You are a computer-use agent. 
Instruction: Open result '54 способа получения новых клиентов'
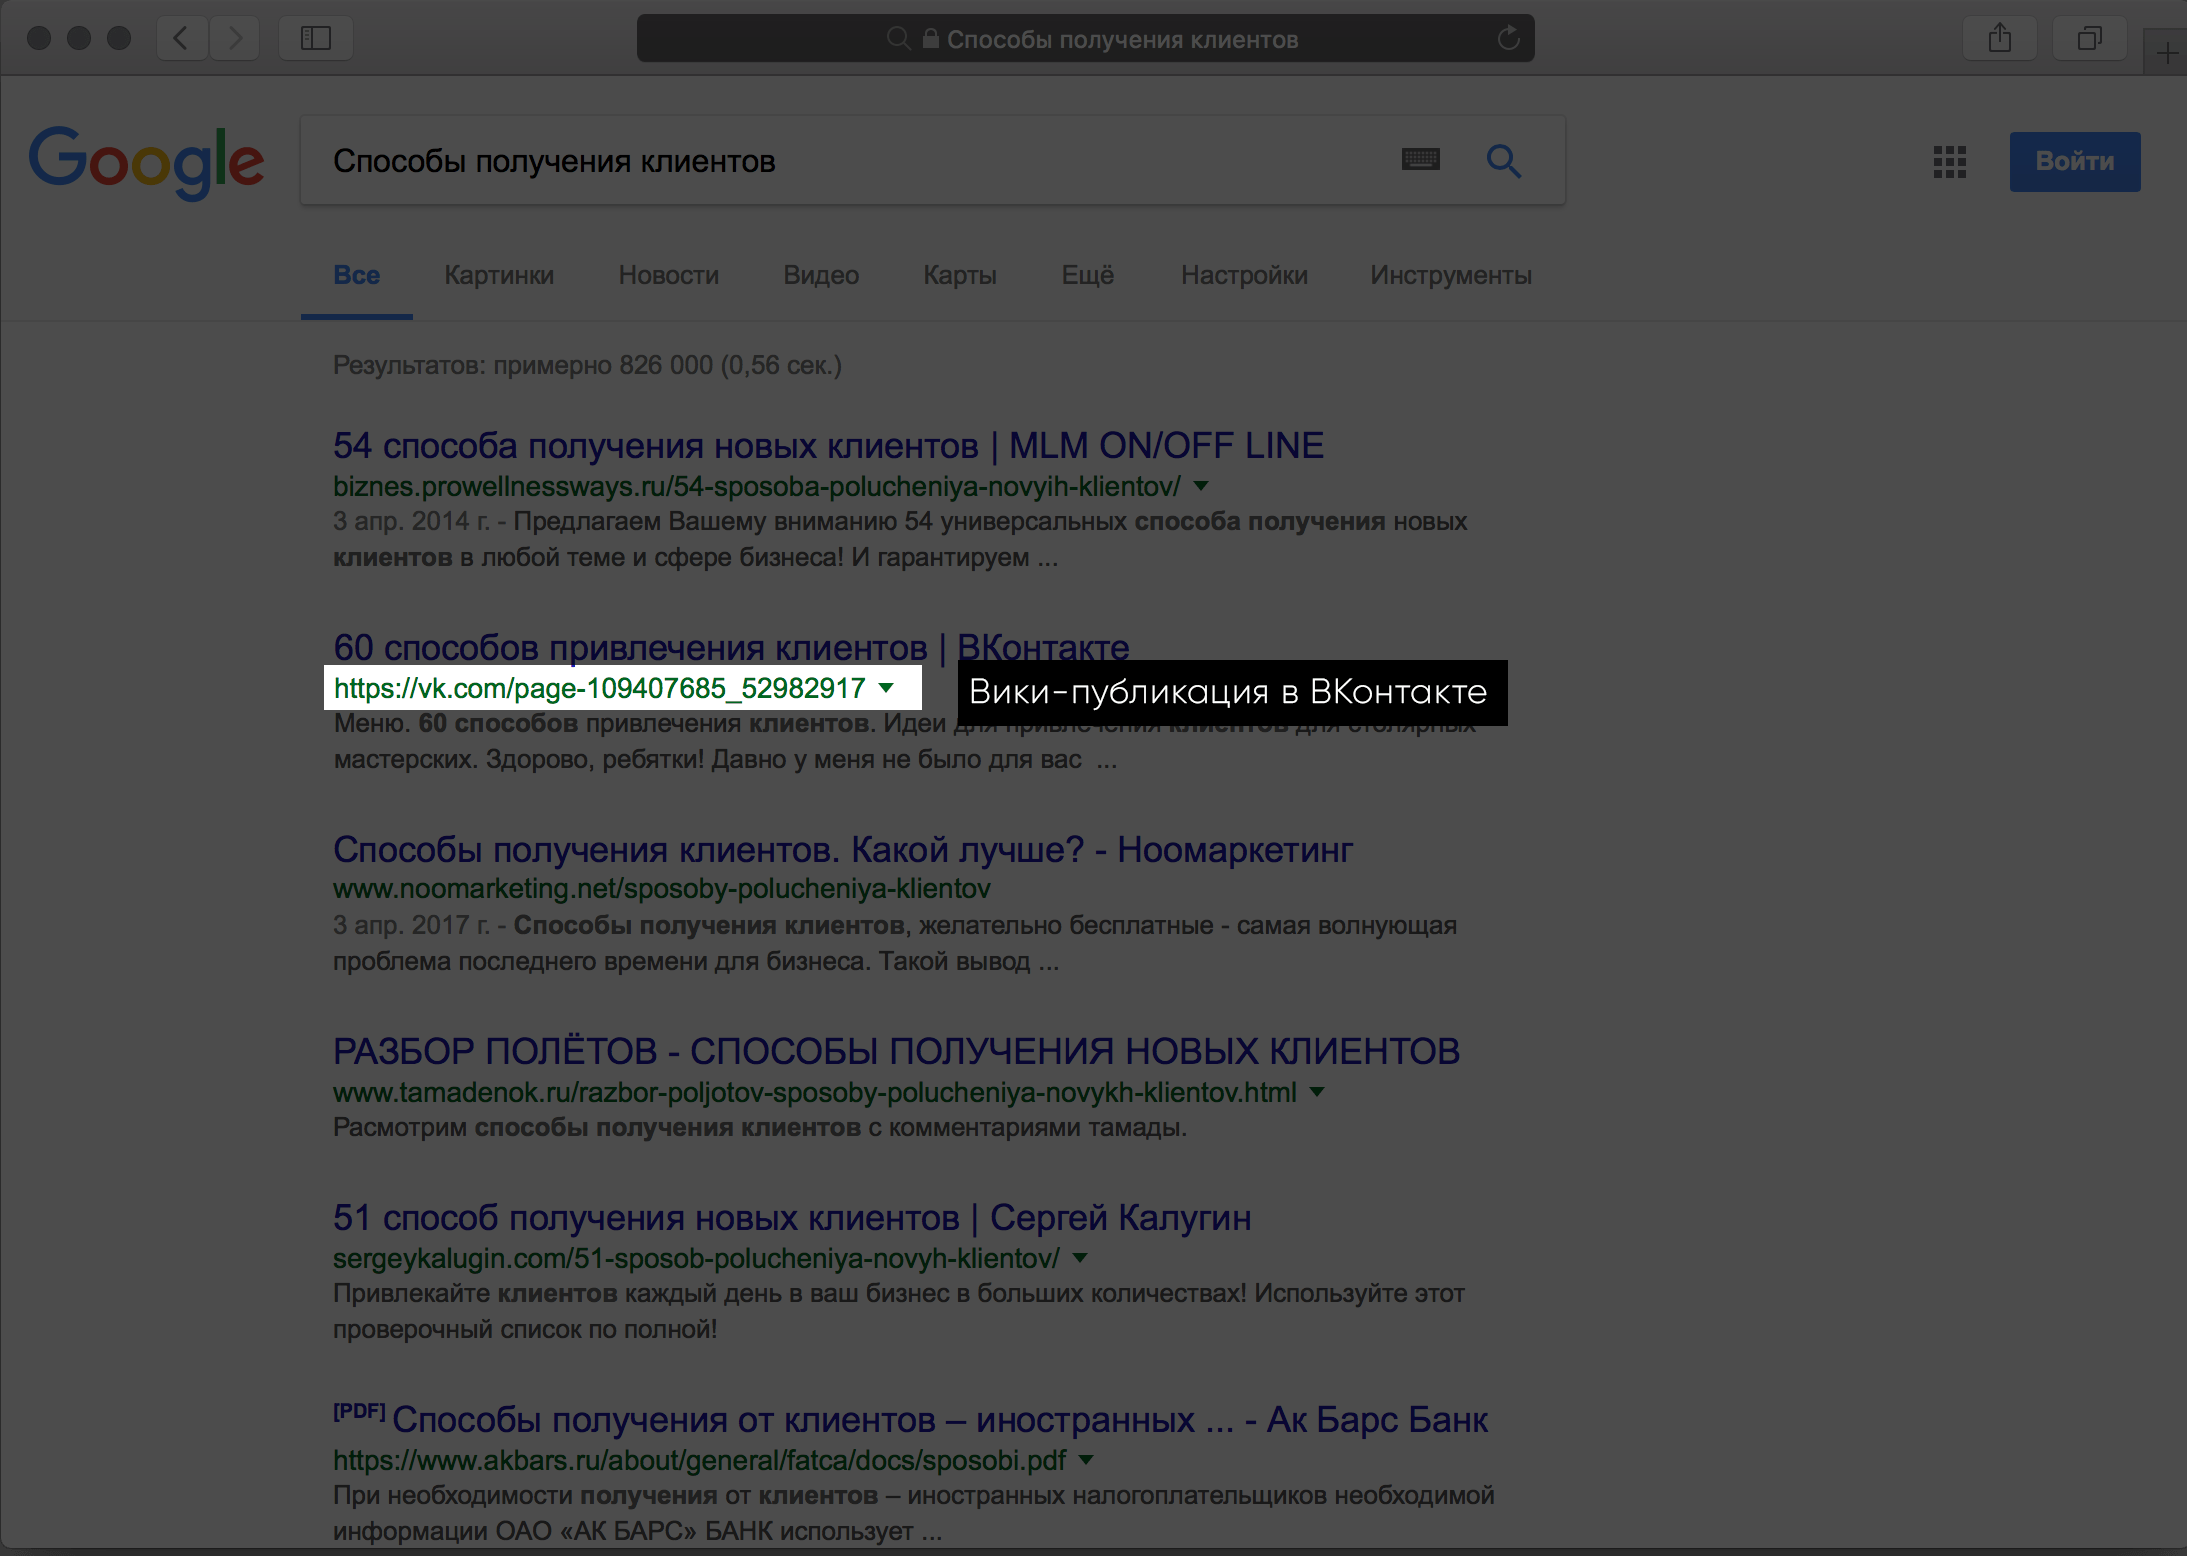tap(828, 446)
